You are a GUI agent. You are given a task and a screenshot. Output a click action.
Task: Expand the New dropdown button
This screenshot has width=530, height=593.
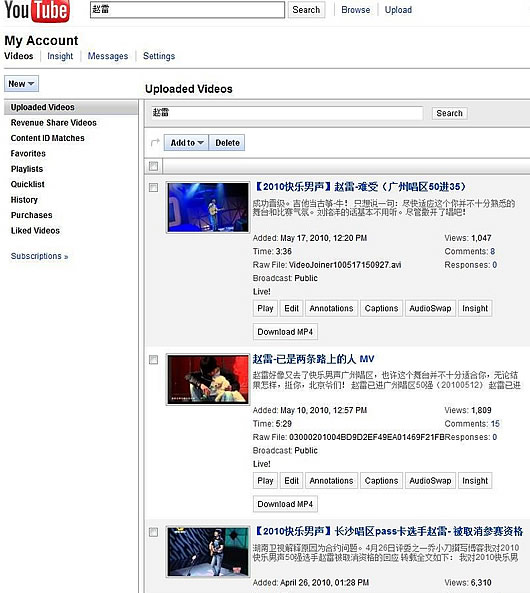pyautogui.click(x=21, y=84)
